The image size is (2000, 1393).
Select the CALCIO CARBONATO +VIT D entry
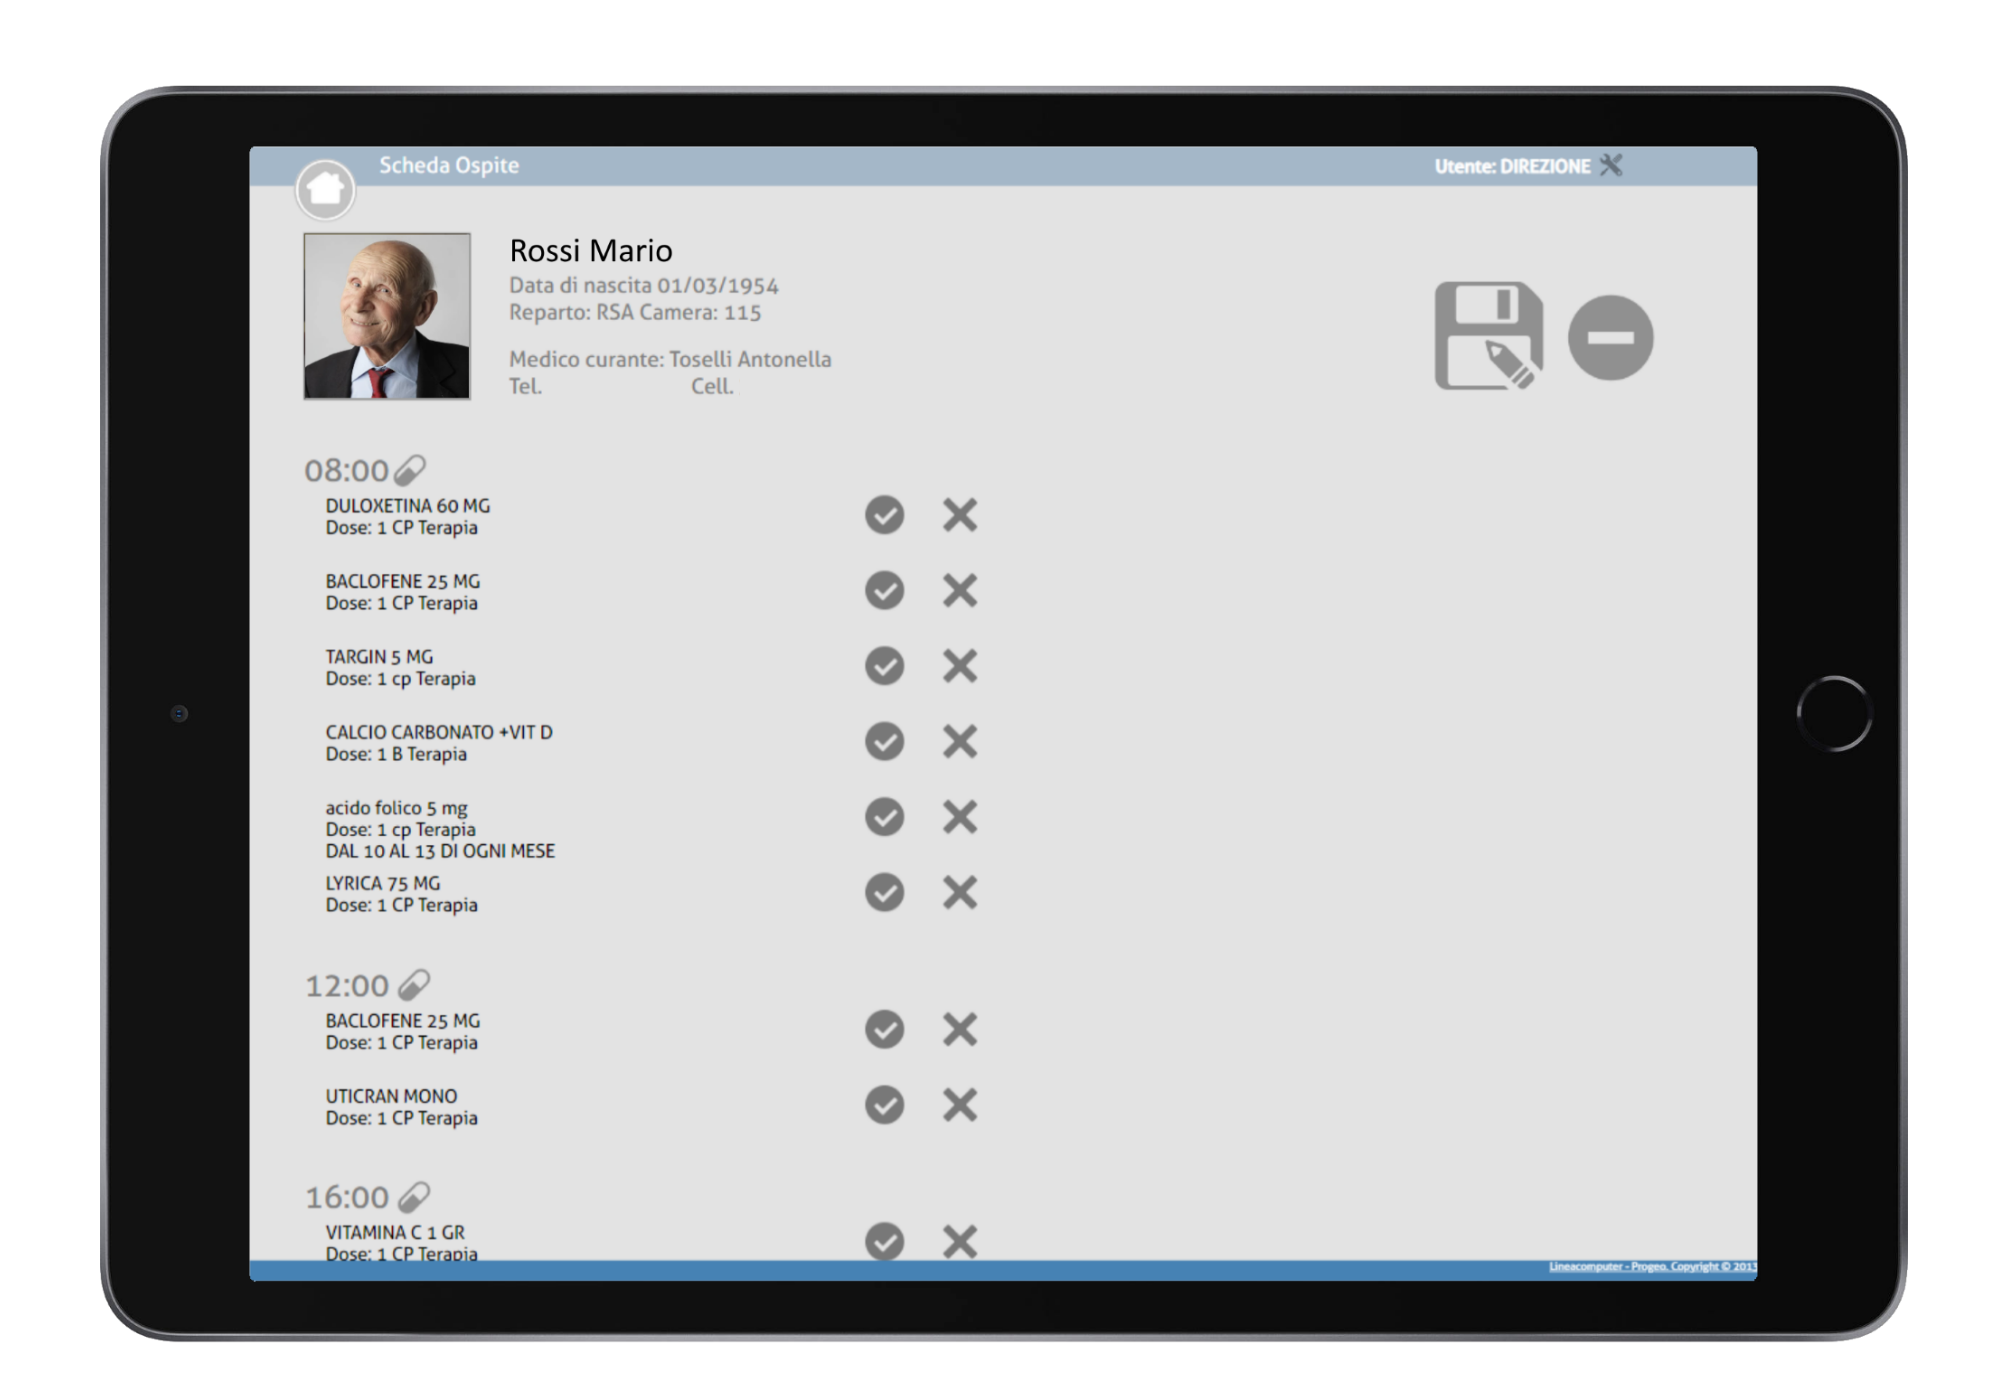click(439, 743)
